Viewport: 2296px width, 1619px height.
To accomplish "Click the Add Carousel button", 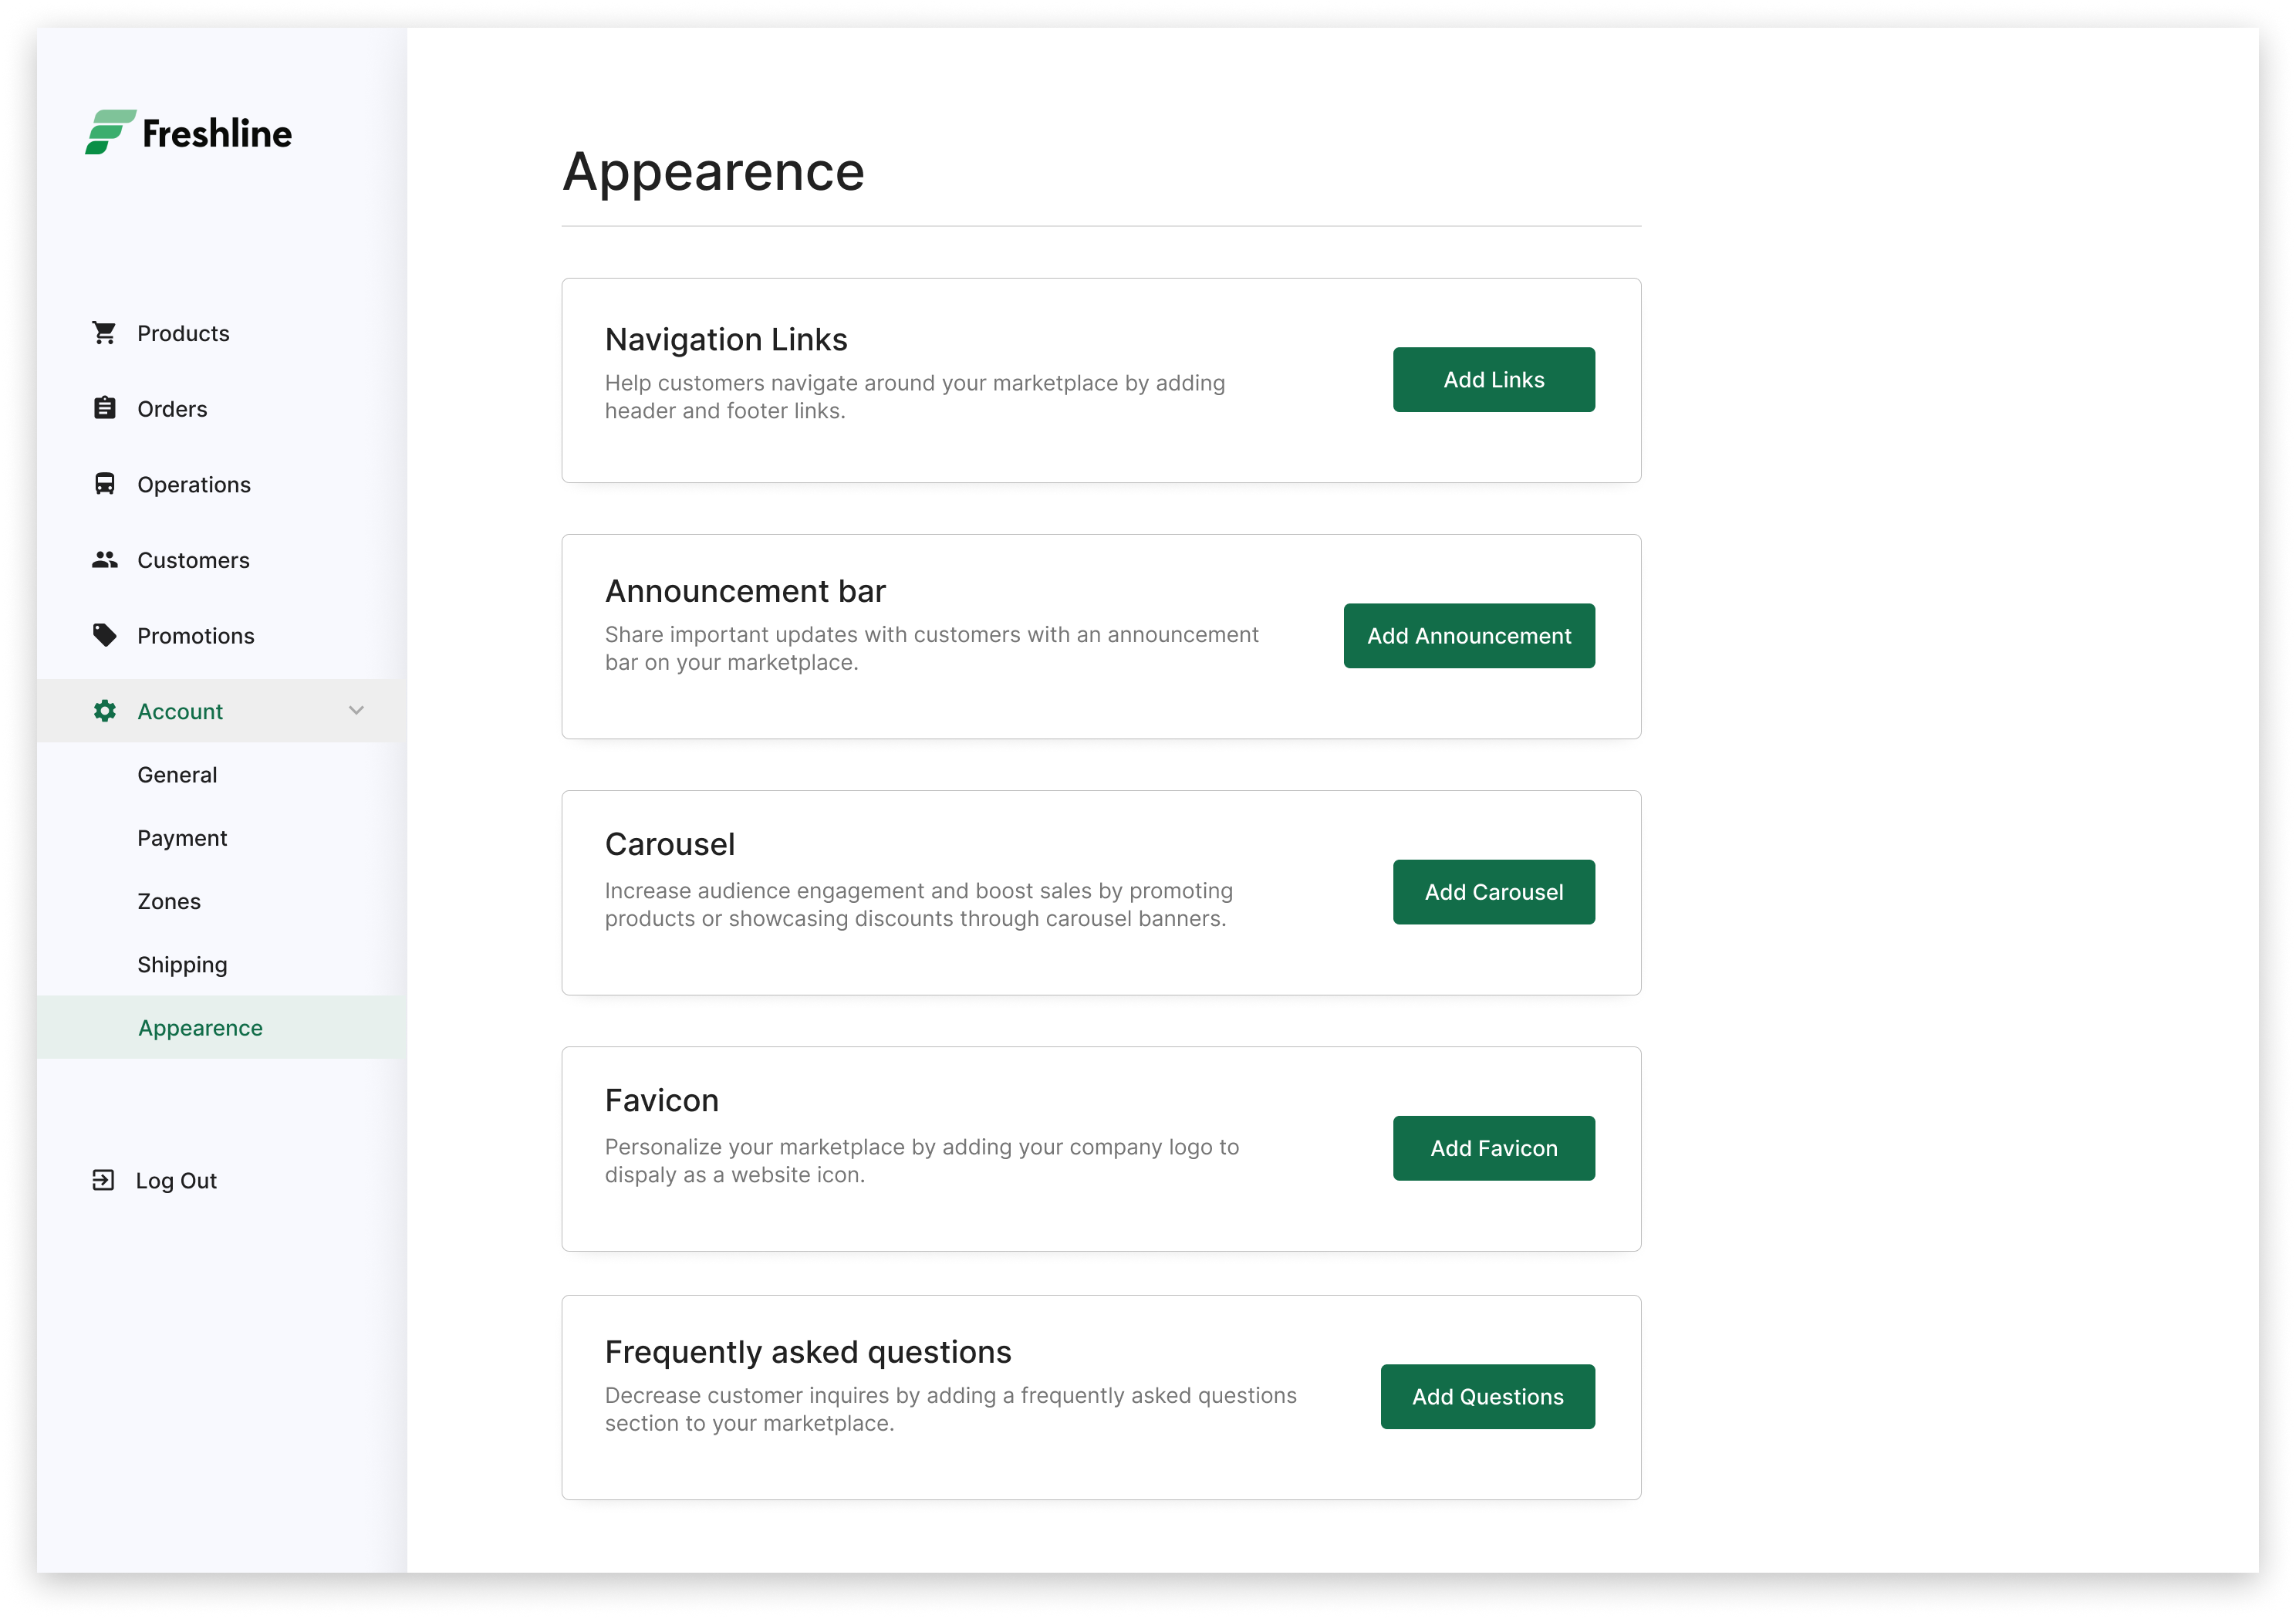I will click(1493, 892).
